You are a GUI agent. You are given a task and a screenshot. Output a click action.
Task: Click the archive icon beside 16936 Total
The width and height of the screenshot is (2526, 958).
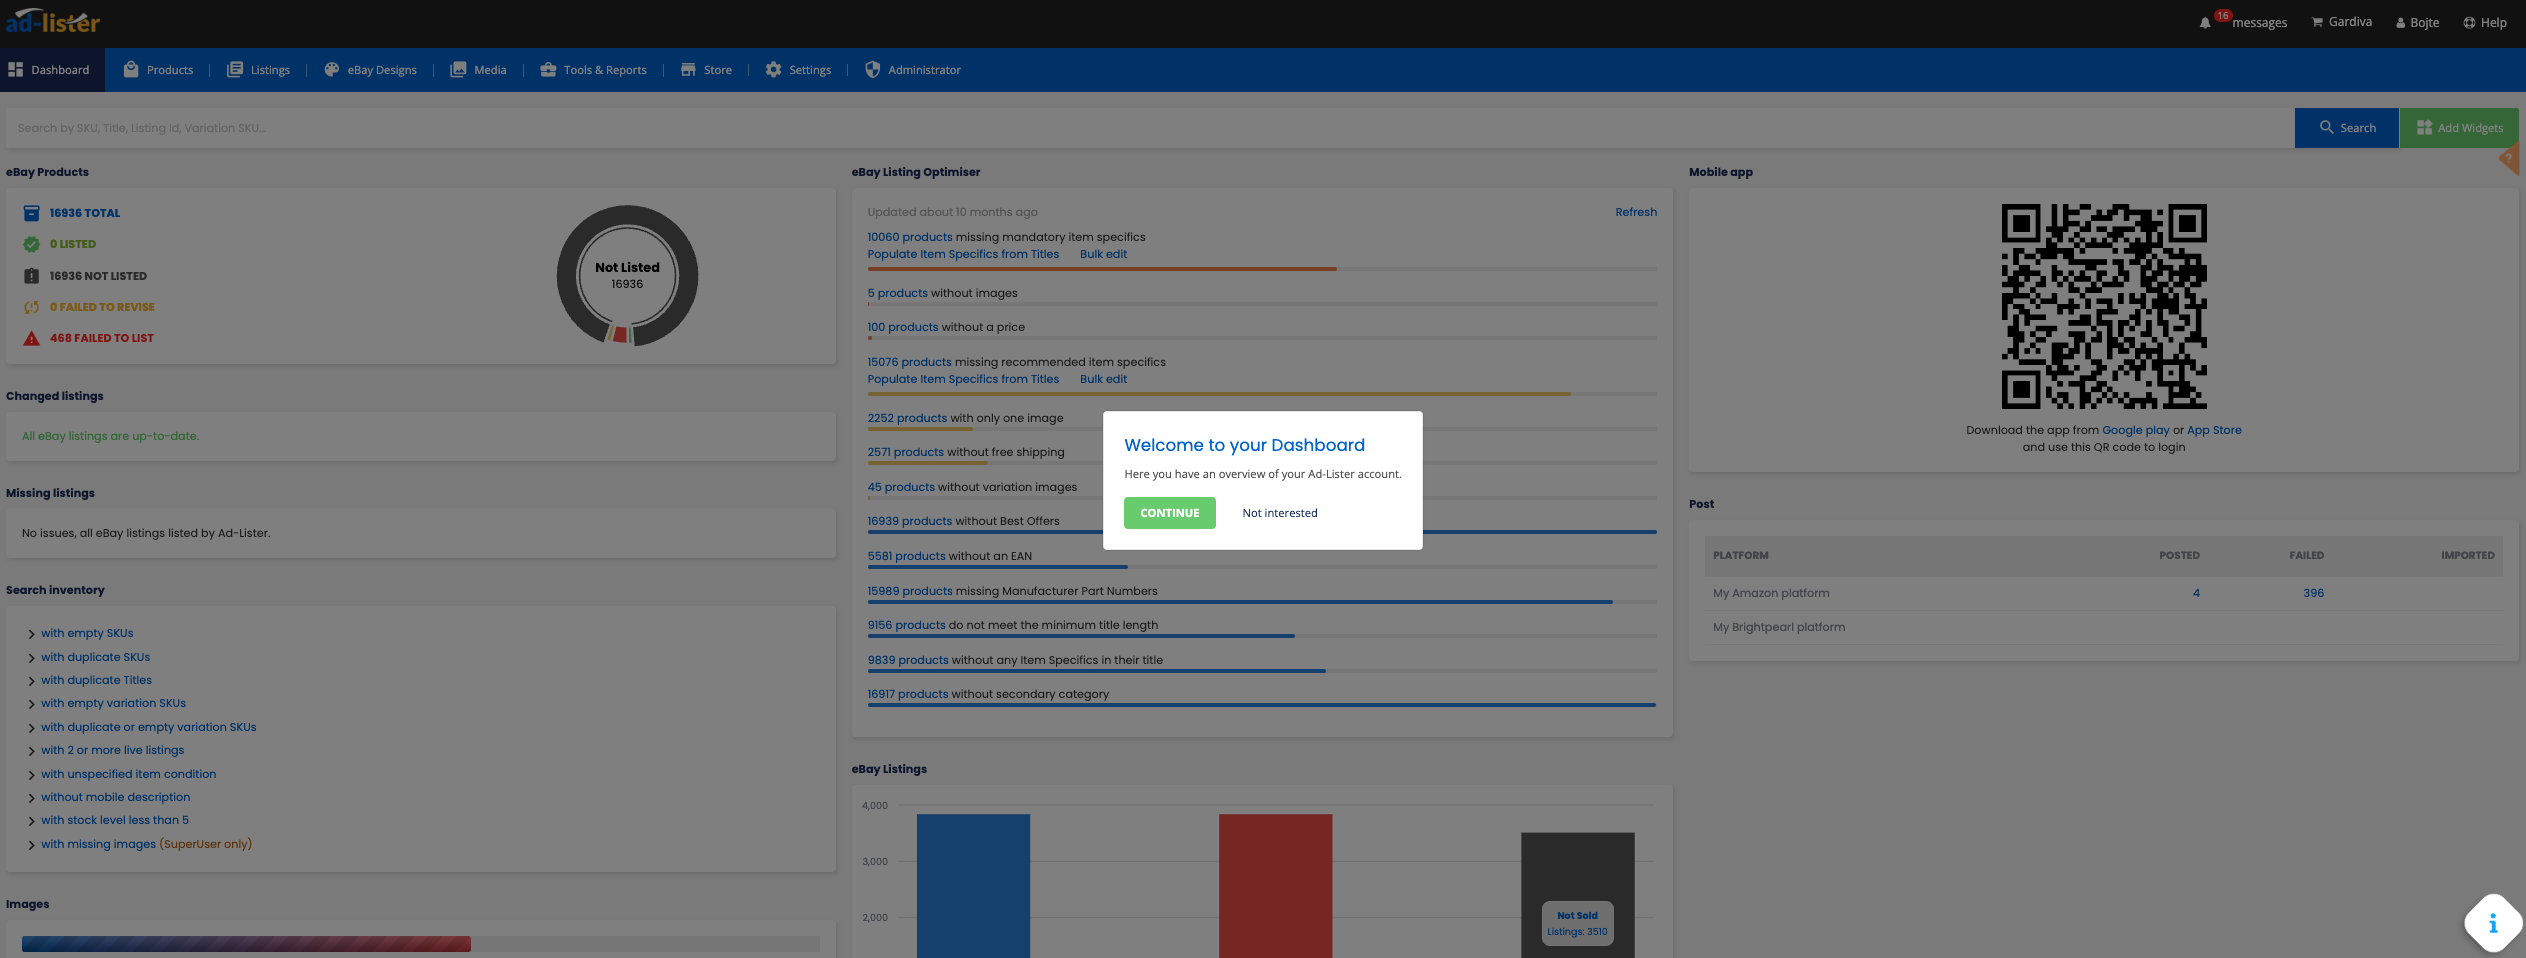click(32, 213)
